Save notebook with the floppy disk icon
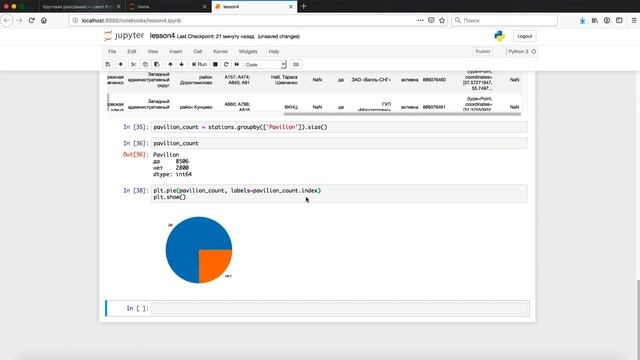640x360 pixels. (x=108, y=64)
